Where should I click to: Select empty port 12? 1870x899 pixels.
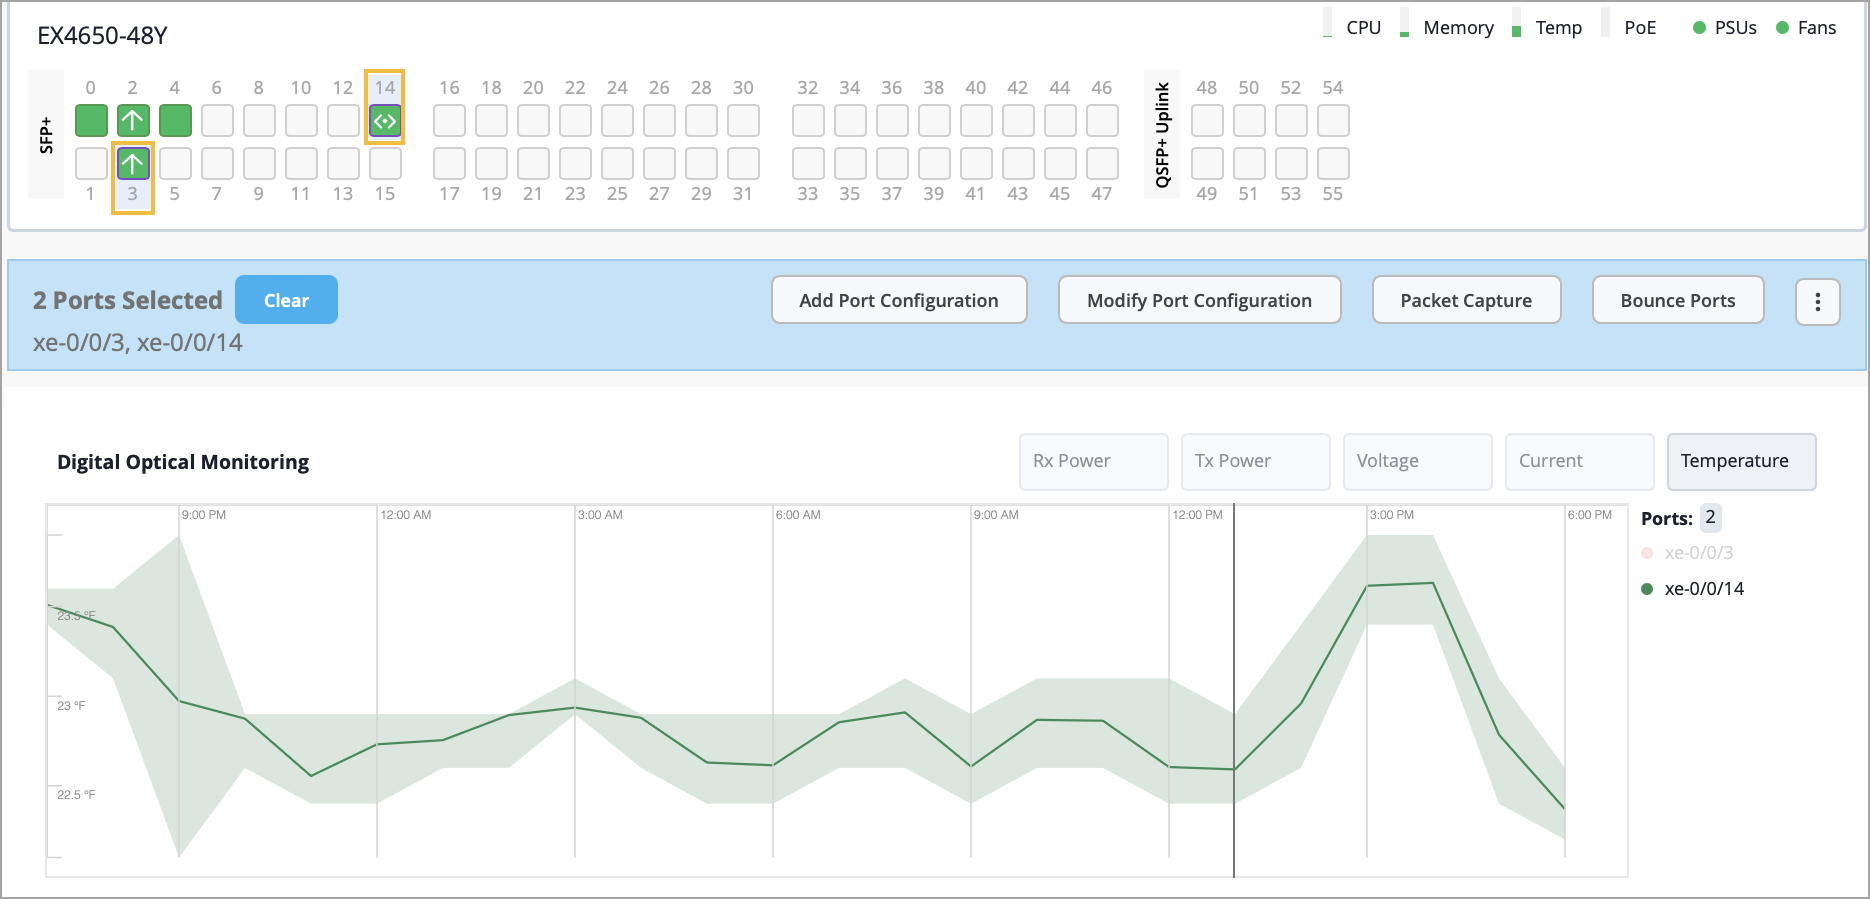coord(343,121)
